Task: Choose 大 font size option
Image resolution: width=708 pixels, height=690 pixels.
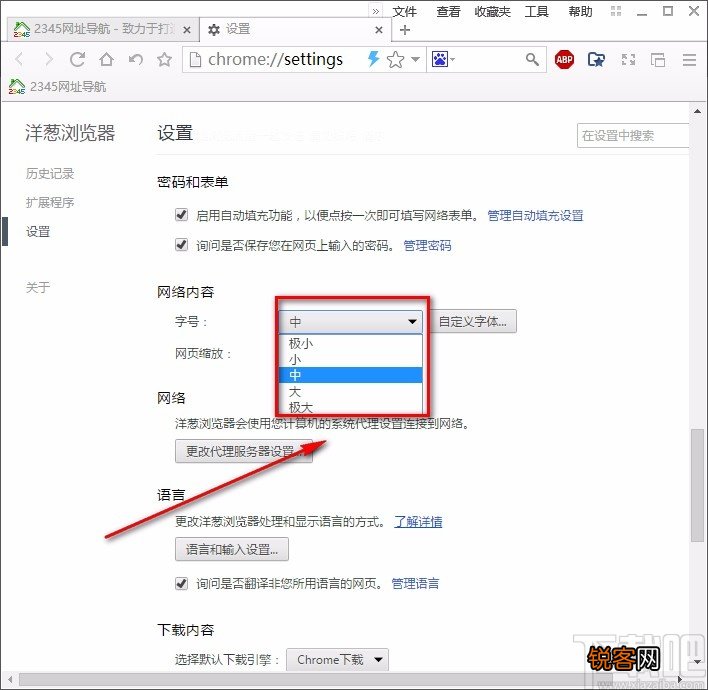Action: [x=351, y=391]
